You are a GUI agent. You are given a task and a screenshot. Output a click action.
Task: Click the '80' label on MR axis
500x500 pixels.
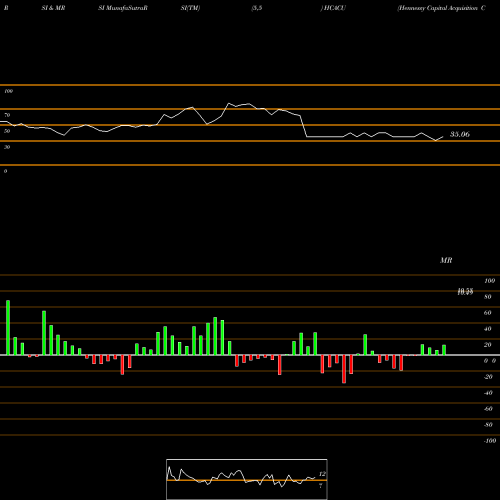click(x=488, y=297)
